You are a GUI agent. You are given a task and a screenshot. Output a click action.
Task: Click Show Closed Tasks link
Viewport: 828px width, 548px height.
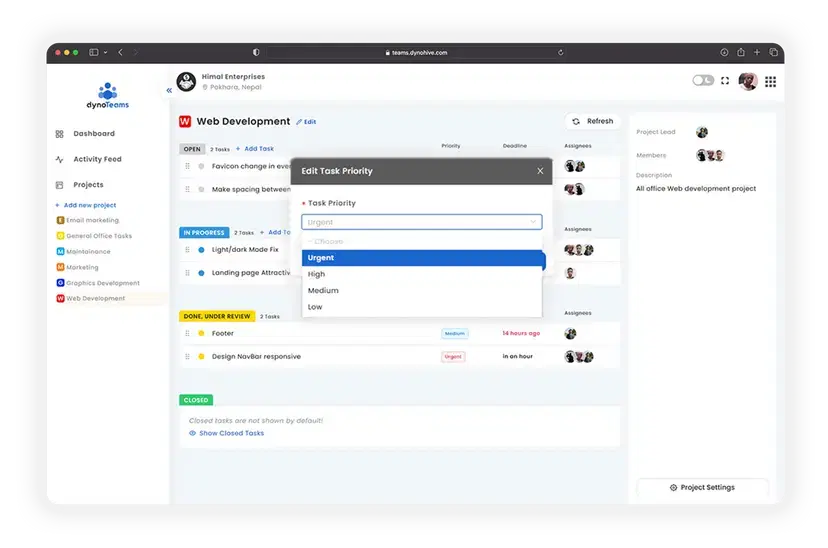tap(227, 433)
